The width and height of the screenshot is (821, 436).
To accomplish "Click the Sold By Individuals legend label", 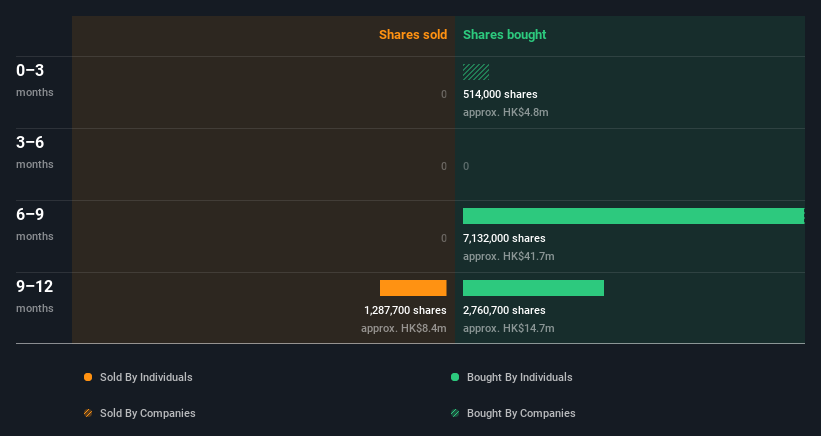I will pyautogui.click(x=146, y=377).
